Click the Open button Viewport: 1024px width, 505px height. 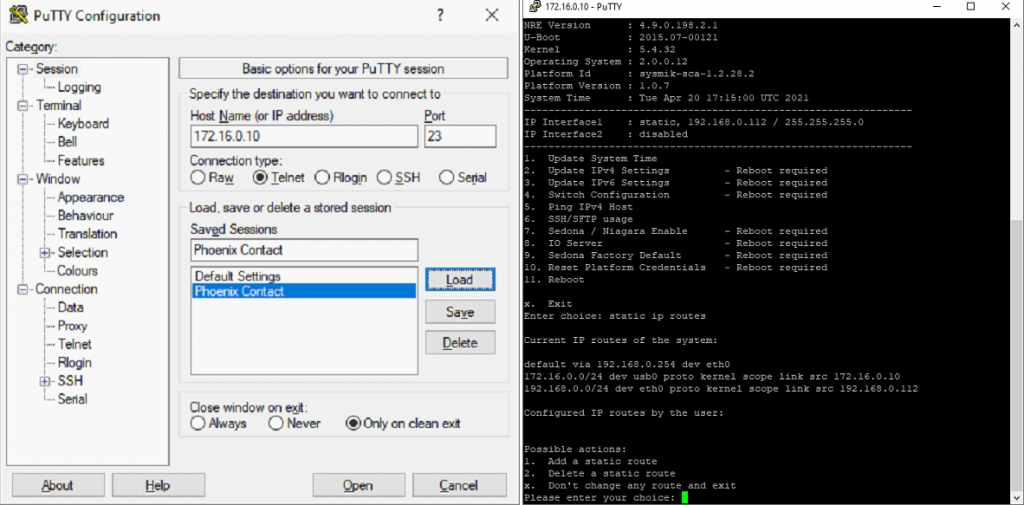click(x=358, y=486)
